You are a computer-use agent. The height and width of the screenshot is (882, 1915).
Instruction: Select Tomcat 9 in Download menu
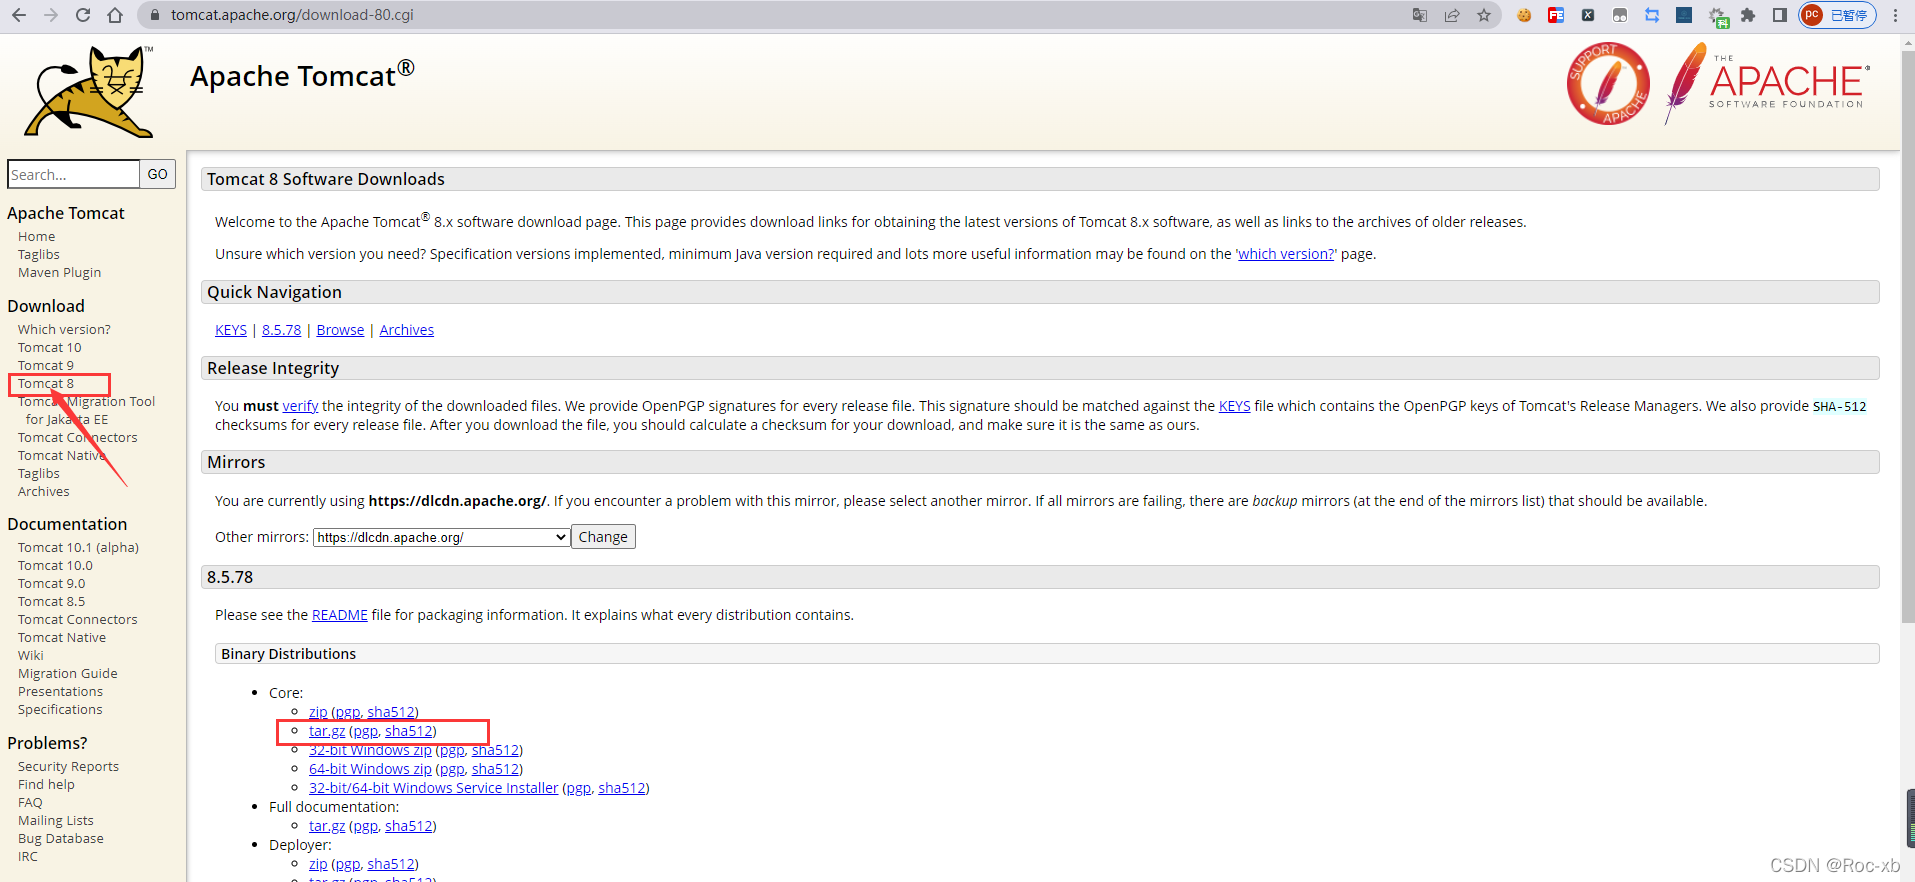click(46, 366)
